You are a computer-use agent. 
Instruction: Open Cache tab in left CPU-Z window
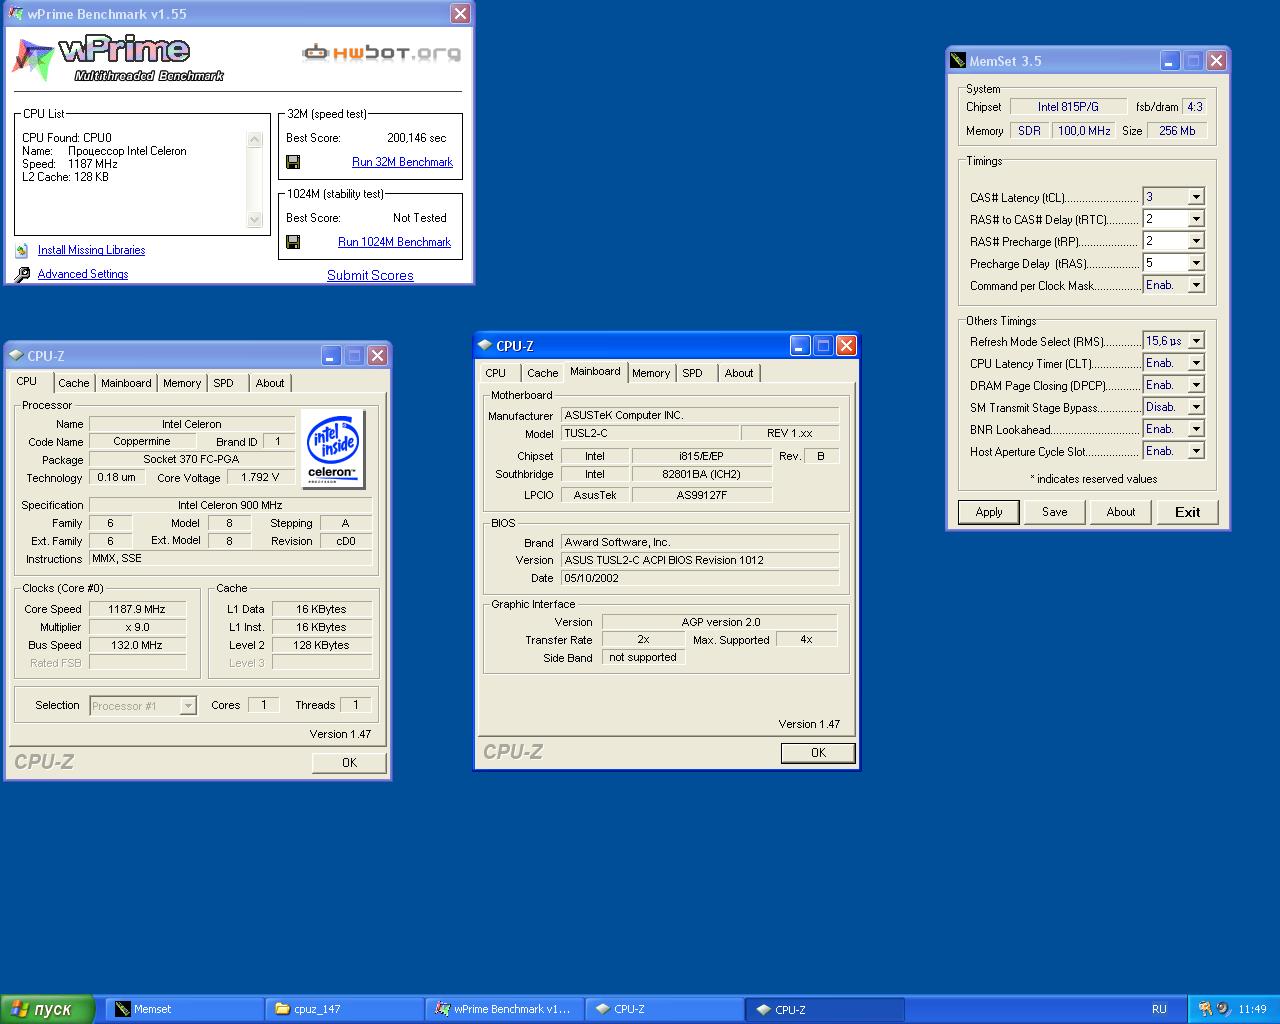pos(73,383)
